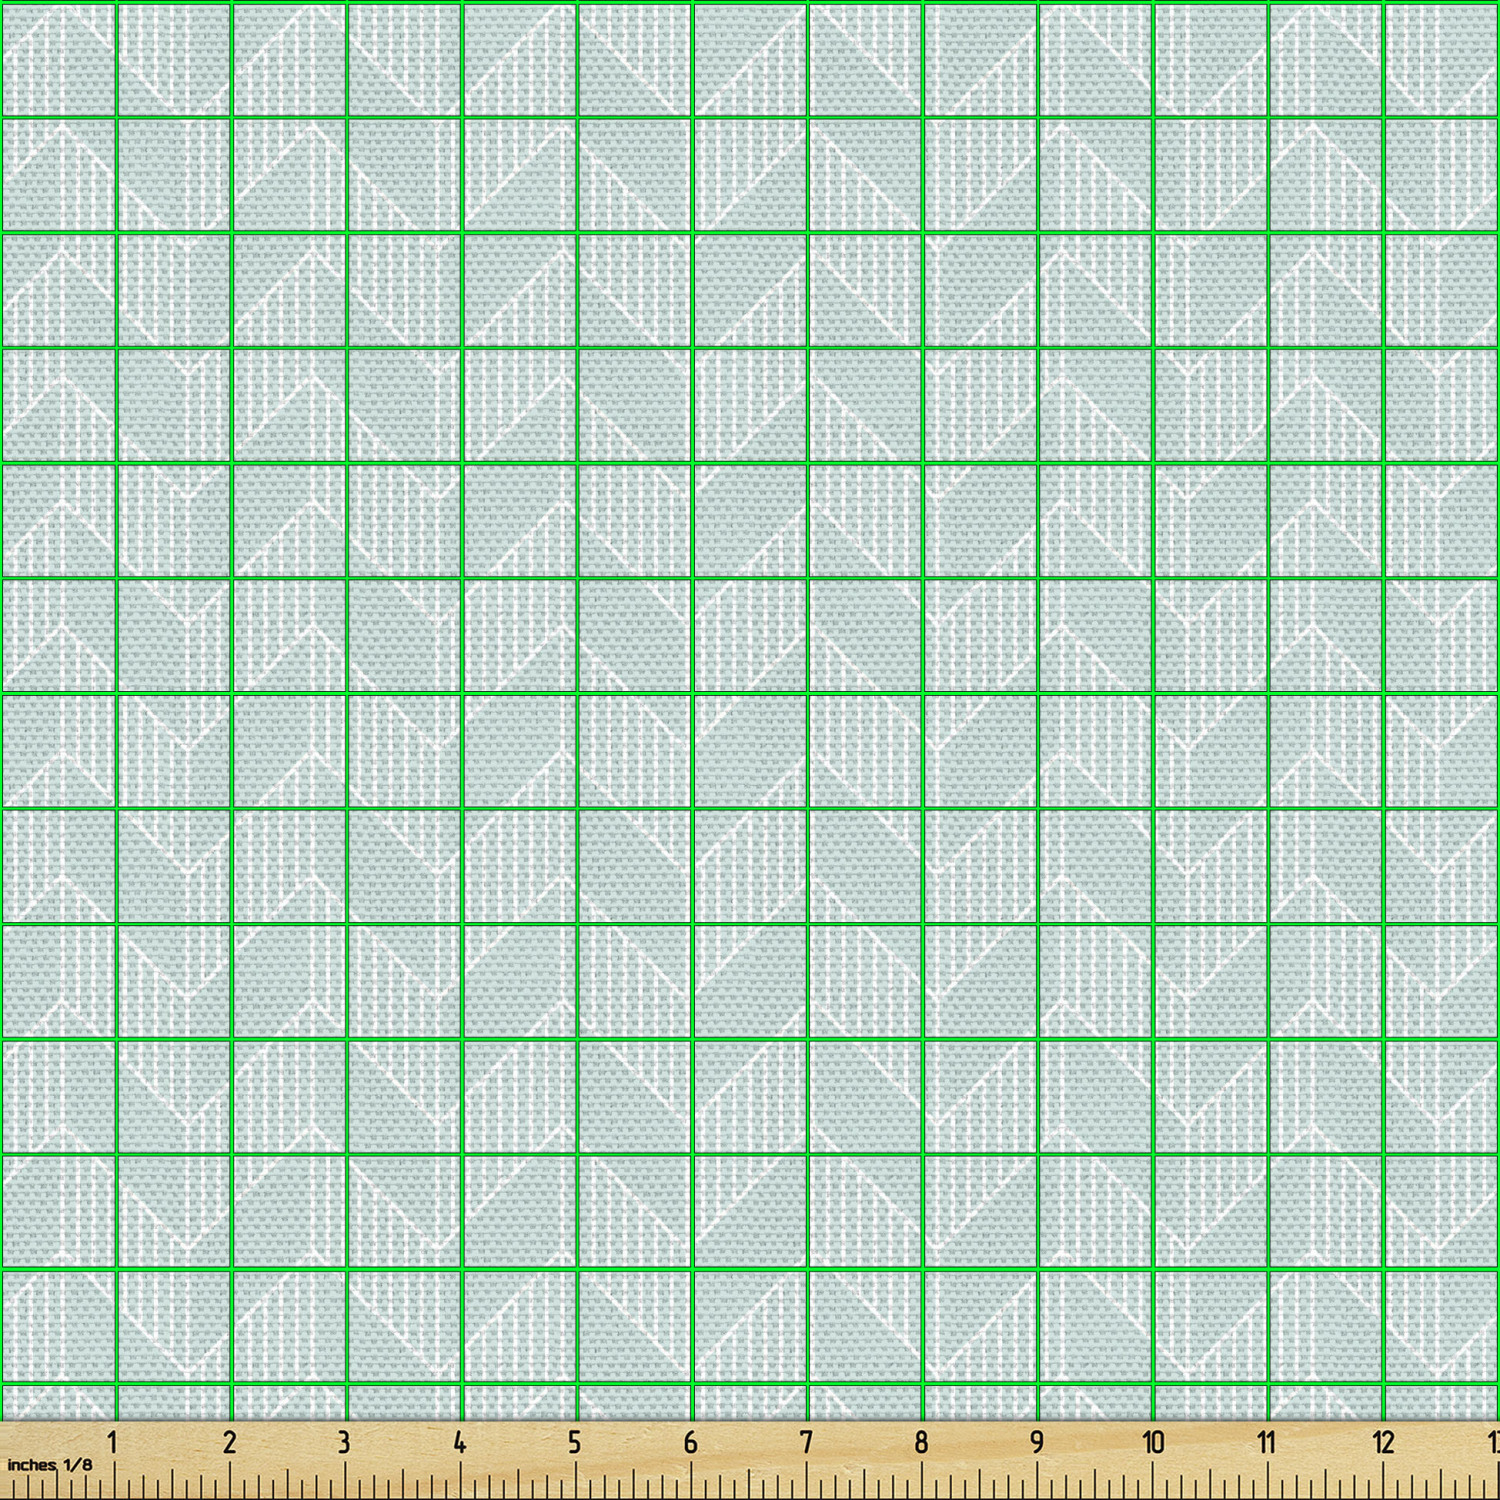Click the ruler number "1"
This screenshot has height=1500, width=1500.
click(112, 1443)
